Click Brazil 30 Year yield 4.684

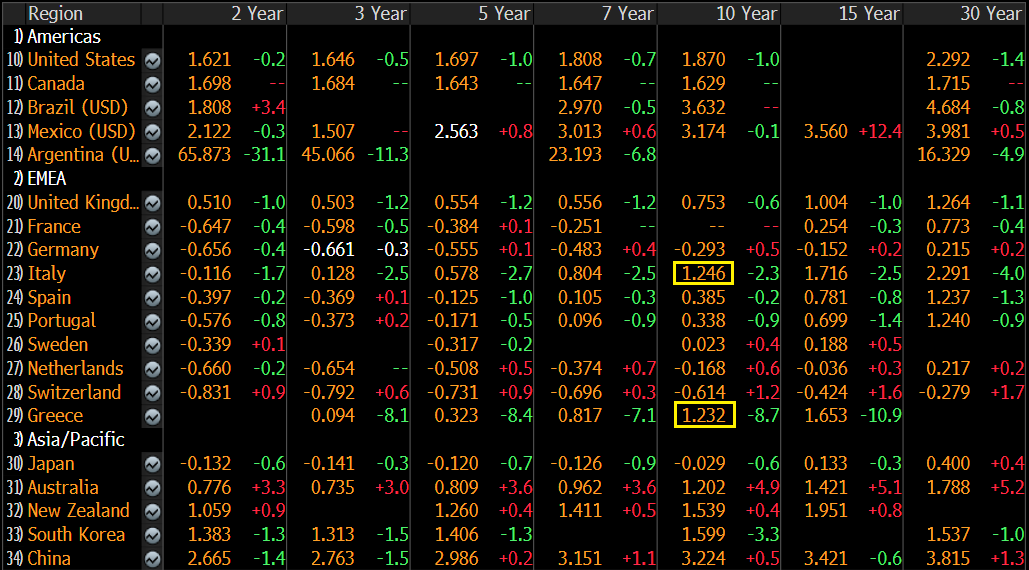(948, 108)
